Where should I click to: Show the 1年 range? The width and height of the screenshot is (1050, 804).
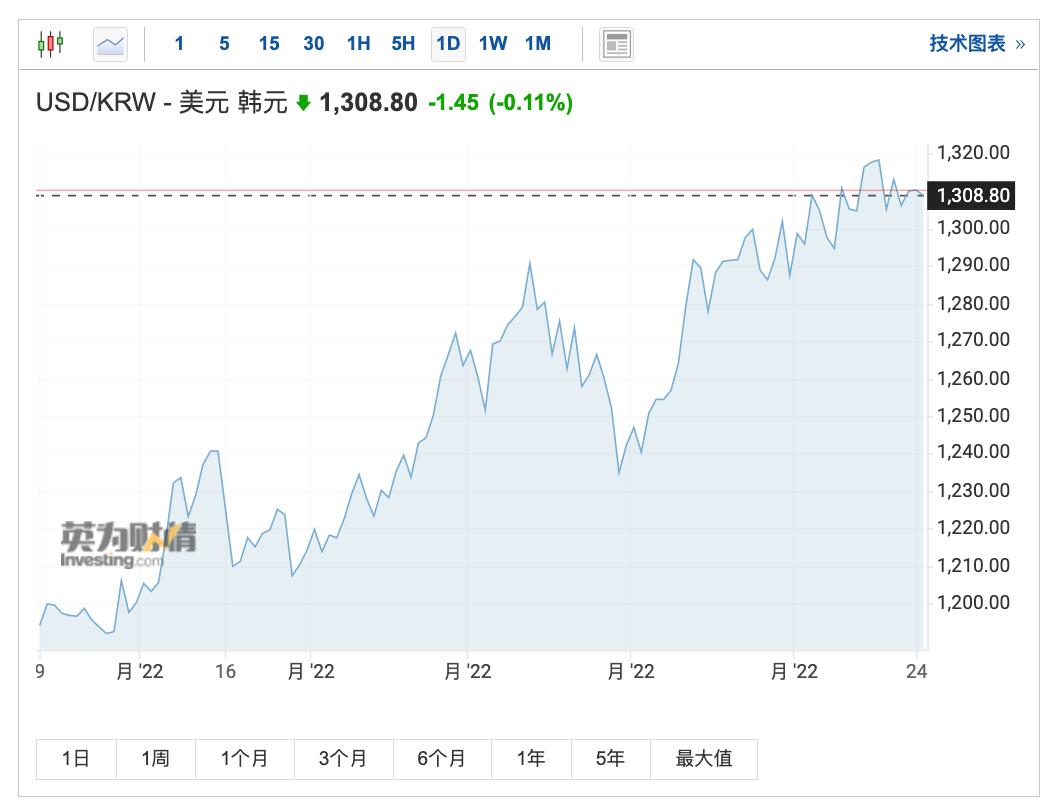[x=531, y=759]
